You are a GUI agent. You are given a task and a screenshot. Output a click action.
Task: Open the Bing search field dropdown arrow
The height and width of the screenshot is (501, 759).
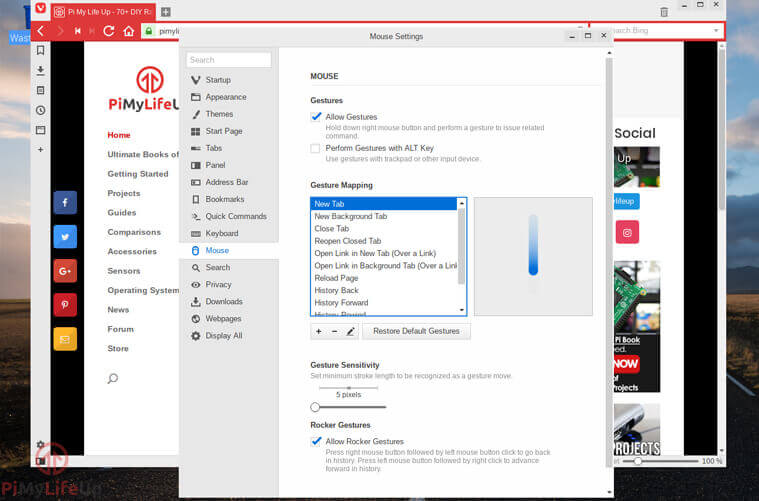click(716, 30)
